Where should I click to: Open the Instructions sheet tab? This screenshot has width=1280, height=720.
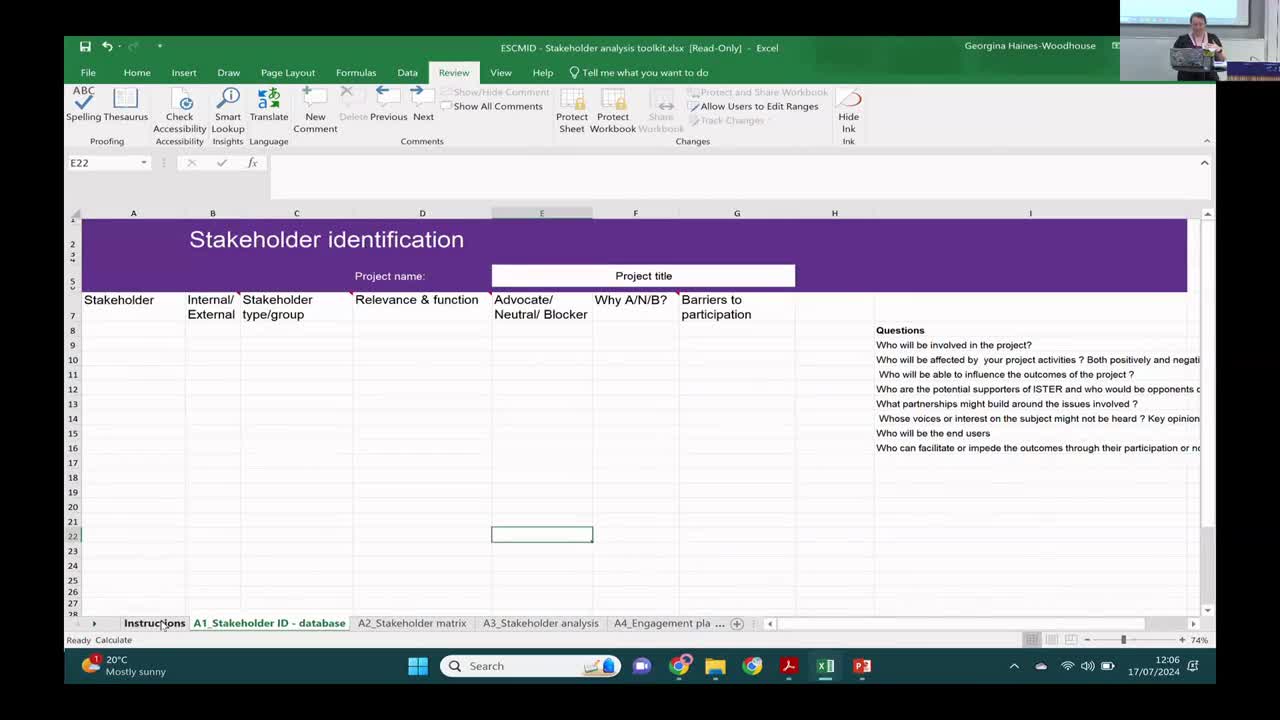coord(154,623)
